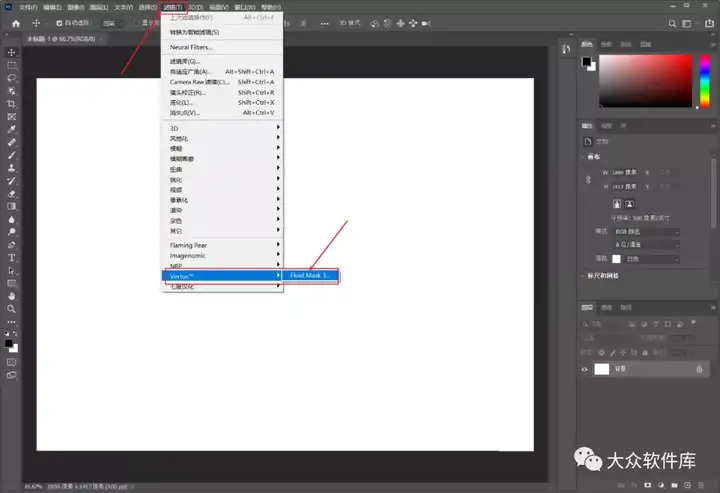
Task: Set the canvas to landscape orientation
Action: [629, 204]
